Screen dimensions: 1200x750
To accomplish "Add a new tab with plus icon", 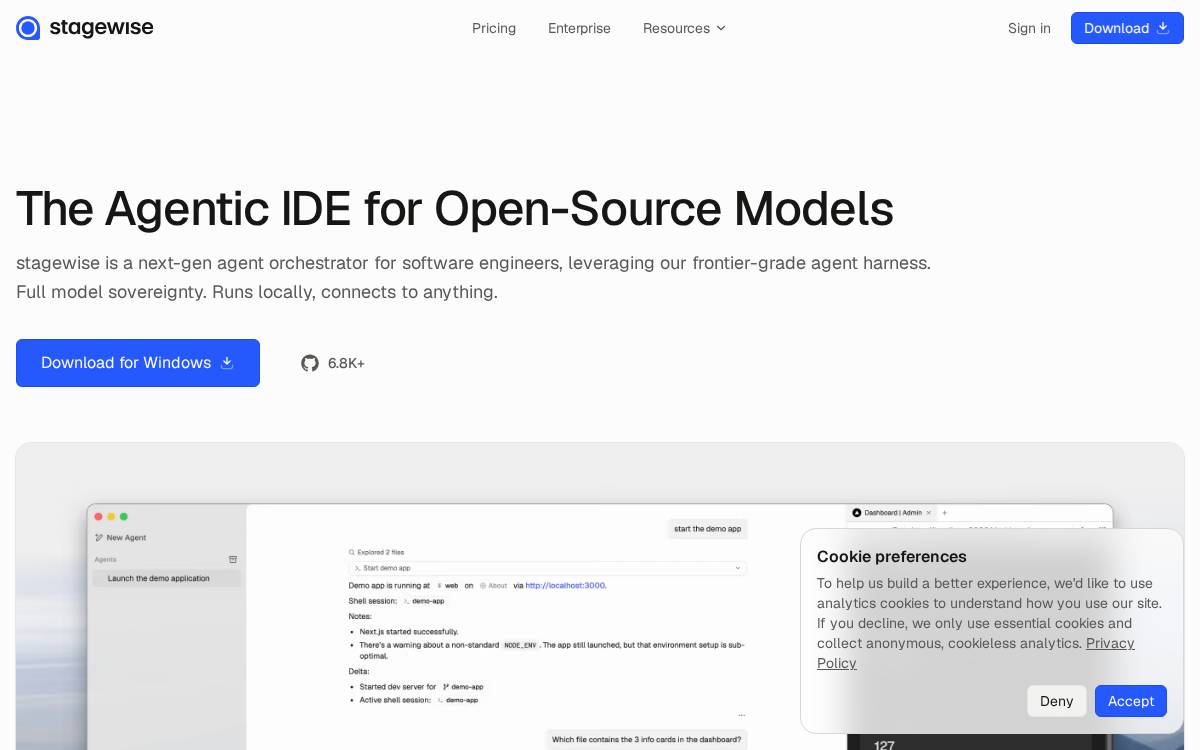I will click(945, 513).
